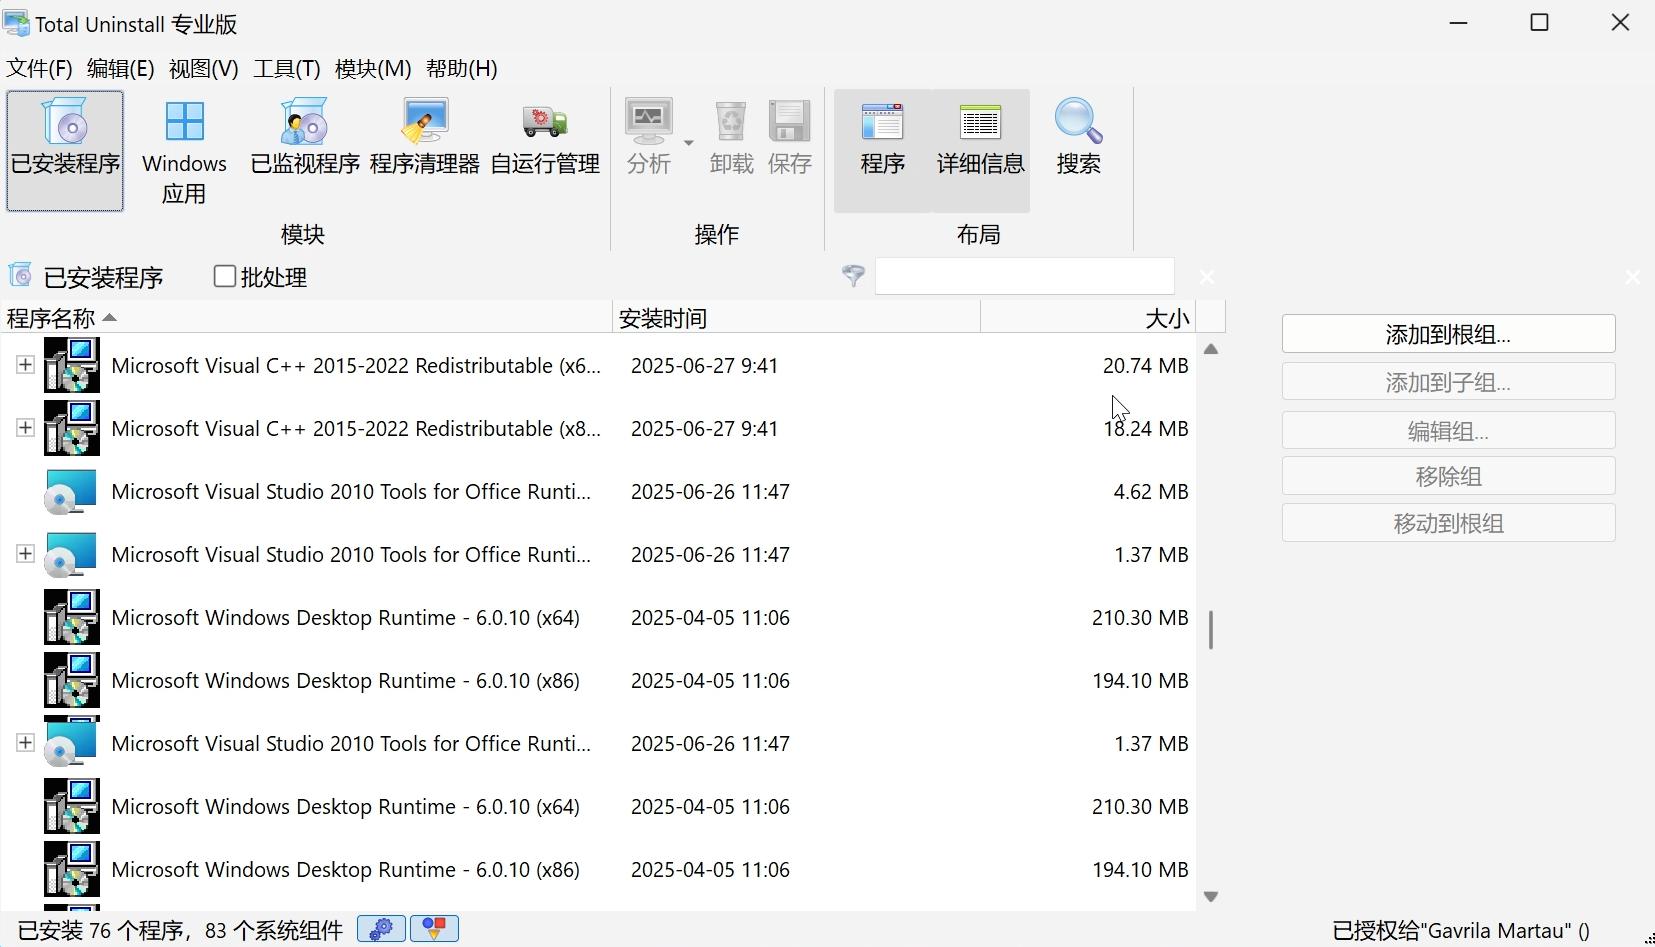Viewport: 1655px width, 947px height.
Task: Click the 移除组 button
Action: 1448,476
